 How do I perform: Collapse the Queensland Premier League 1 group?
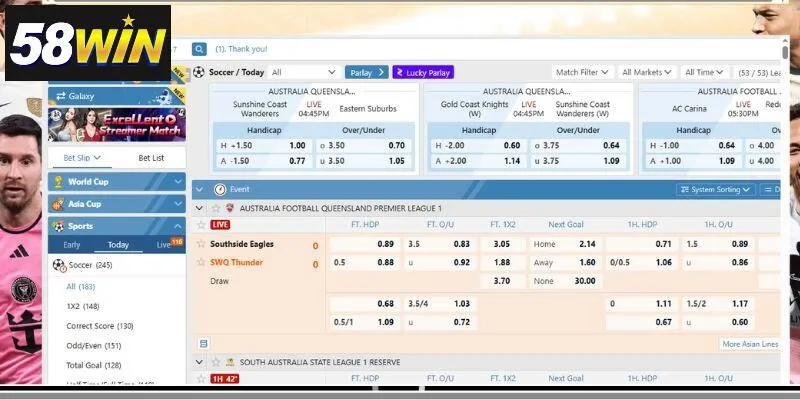coord(199,208)
